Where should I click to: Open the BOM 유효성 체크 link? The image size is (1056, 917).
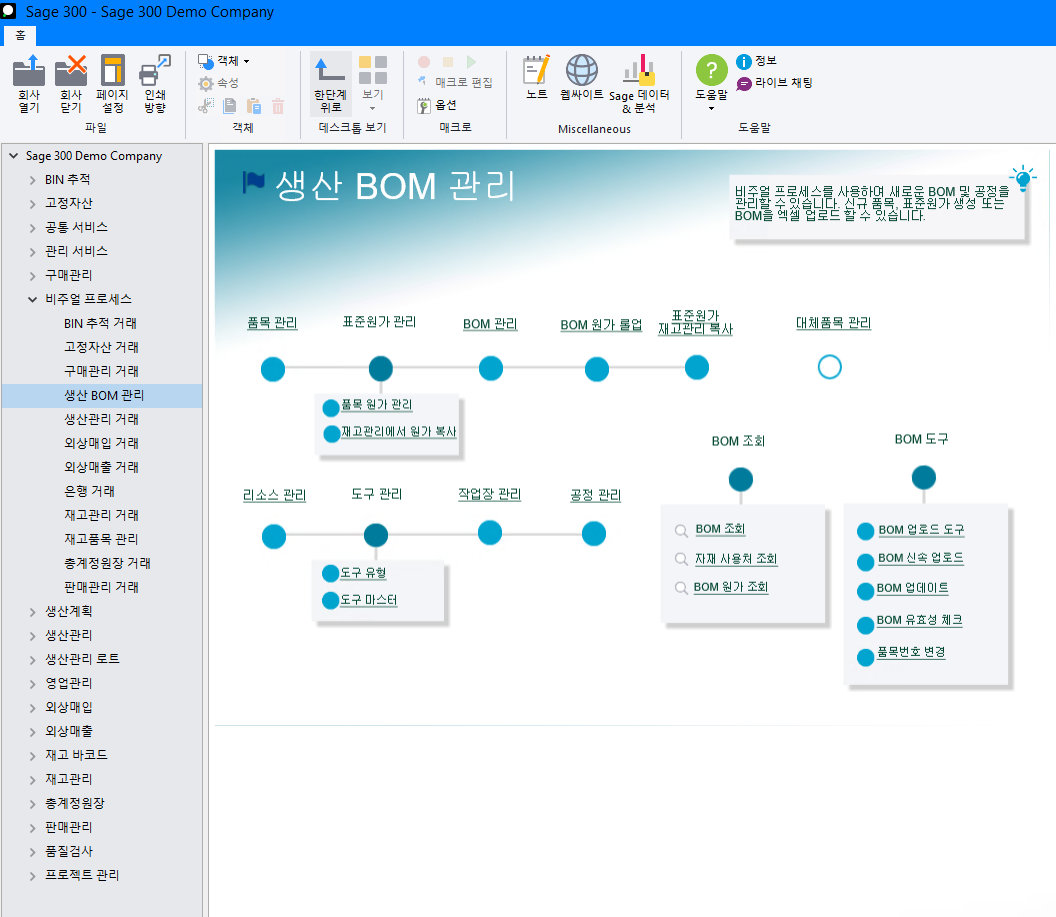coord(919,620)
